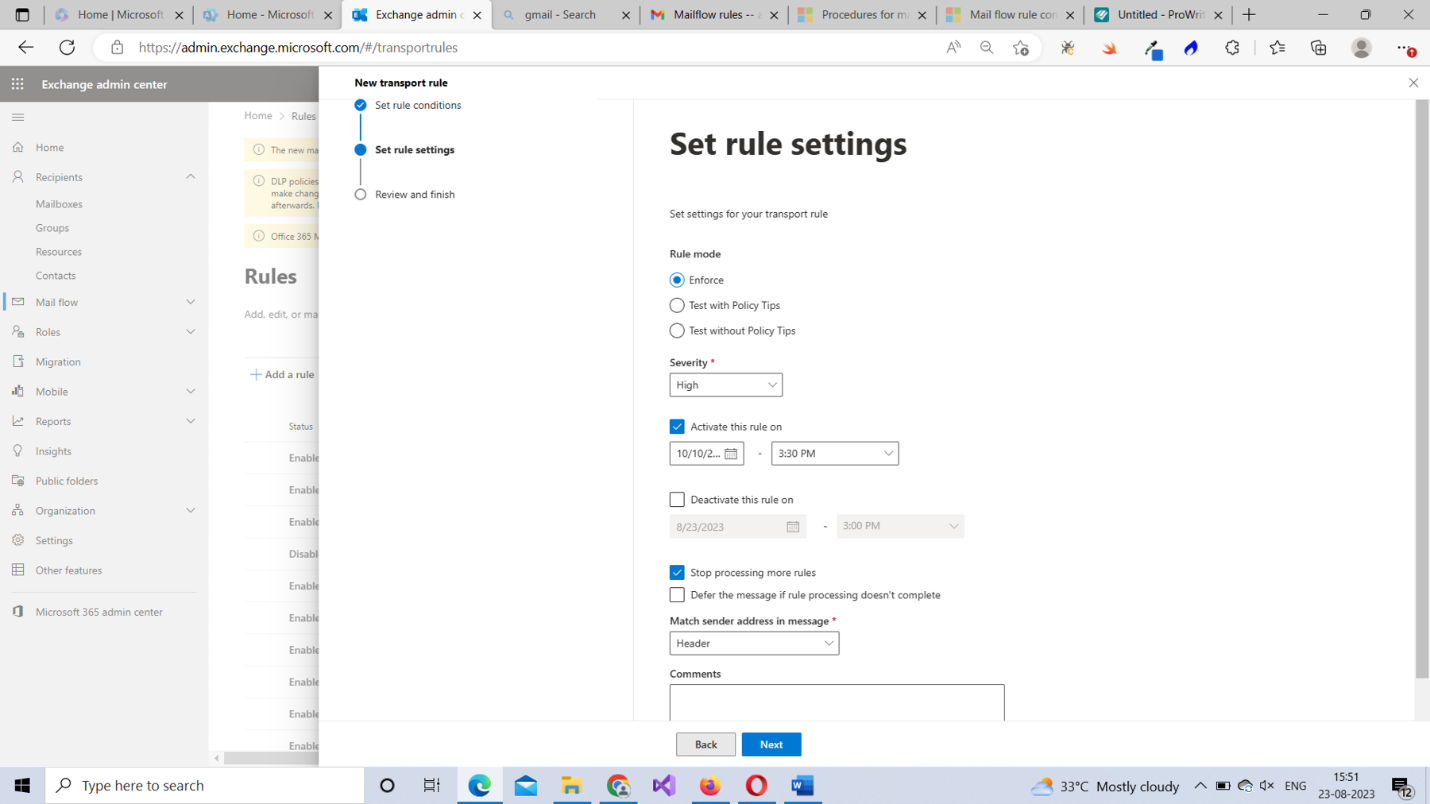Open the calendar picker for activation date
The width and height of the screenshot is (1430, 804).
[x=731, y=454]
